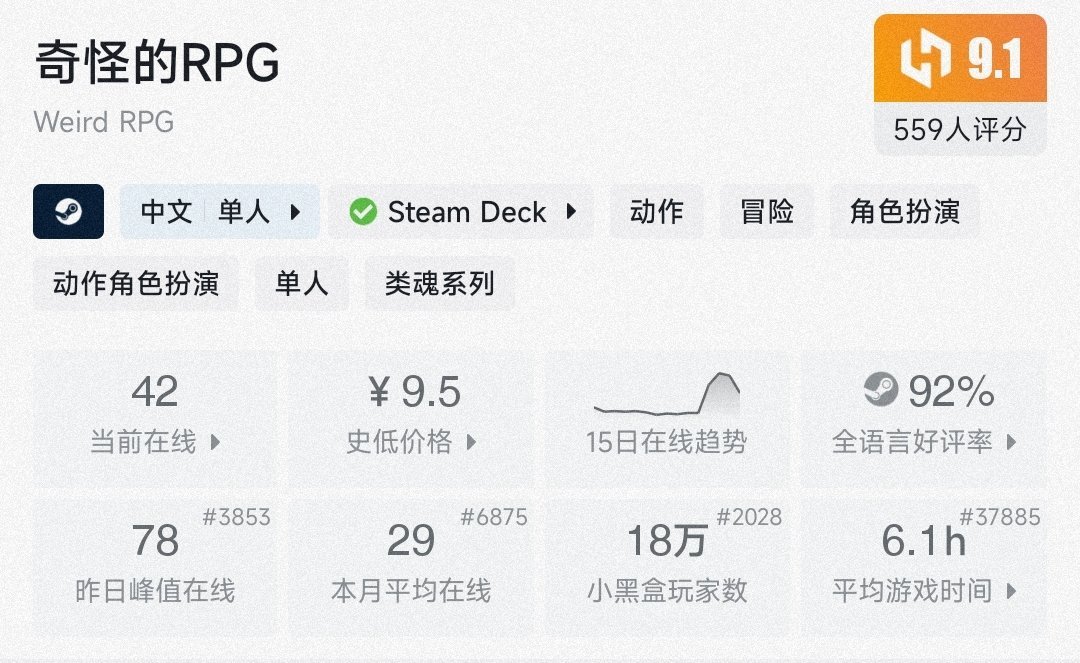Open the 史低价格 price history arrow
1080x663 pixels.
[x=471, y=442]
